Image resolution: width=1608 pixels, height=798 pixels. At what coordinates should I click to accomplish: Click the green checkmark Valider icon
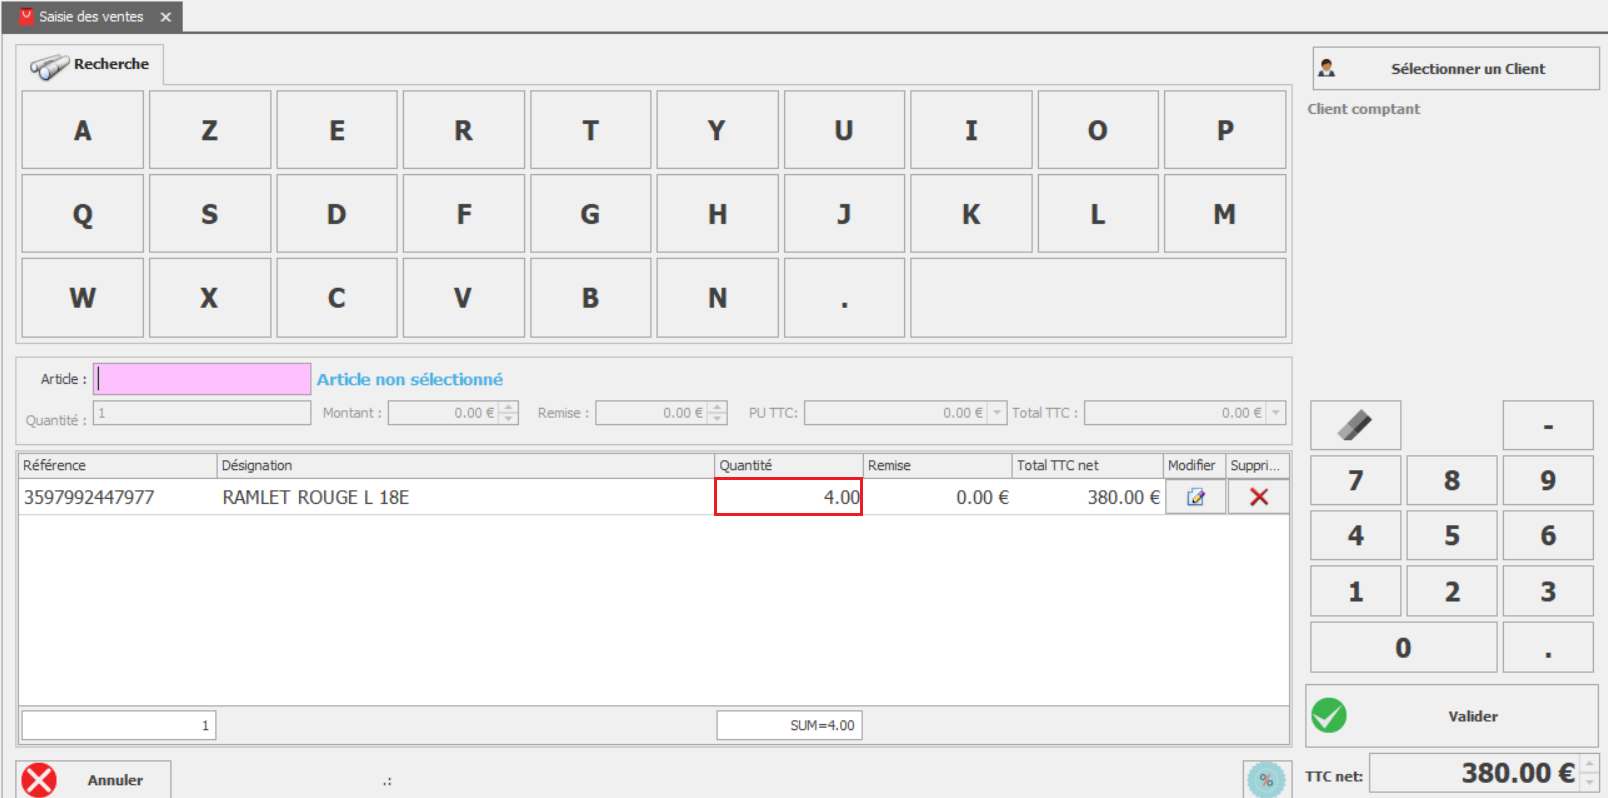[x=1329, y=716]
